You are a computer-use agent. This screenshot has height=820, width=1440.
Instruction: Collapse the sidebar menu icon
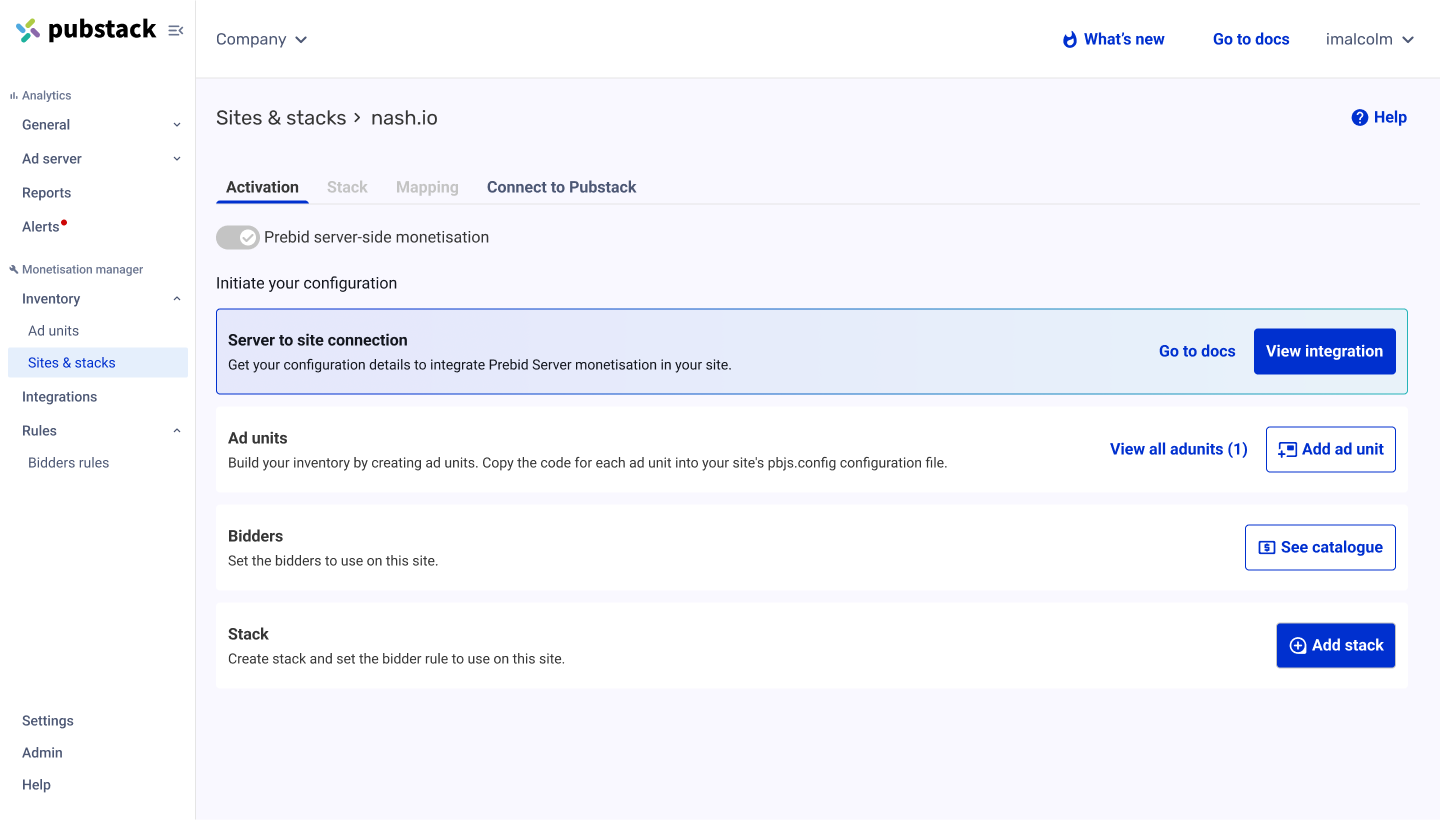point(176,31)
